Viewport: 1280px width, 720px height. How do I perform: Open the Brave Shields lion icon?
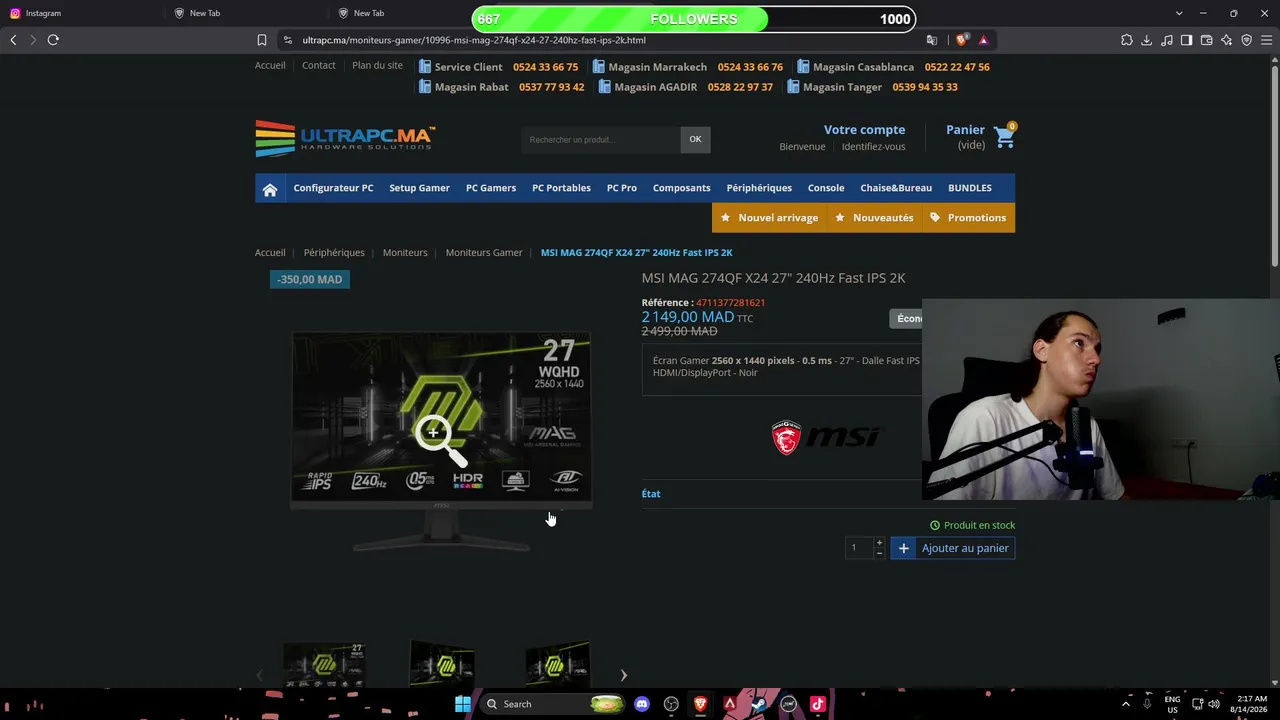pyautogui.click(x=962, y=40)
